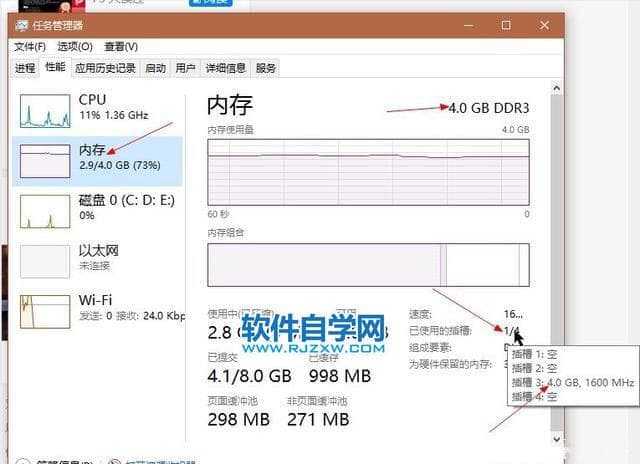The width and height of the screenshot is (640, 464).
Task: Open the 选项(O) menu
Action: click(74, 46)
